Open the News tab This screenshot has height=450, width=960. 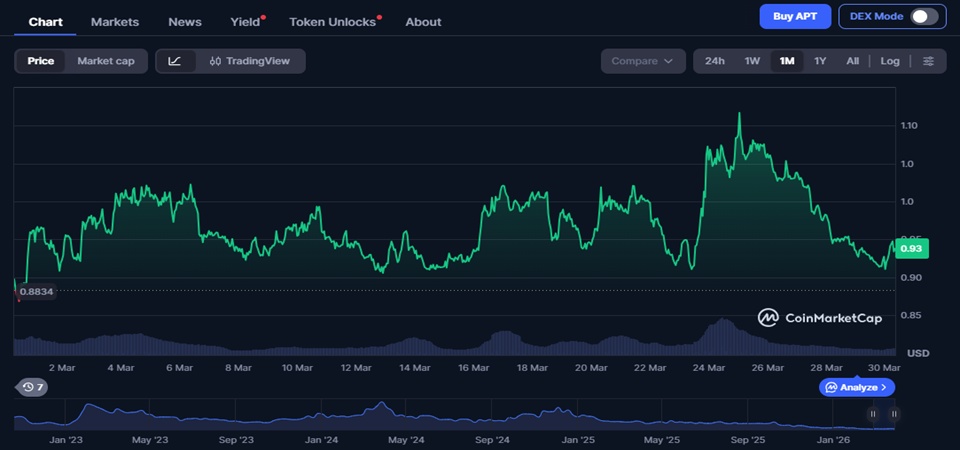tap(185, 22)
